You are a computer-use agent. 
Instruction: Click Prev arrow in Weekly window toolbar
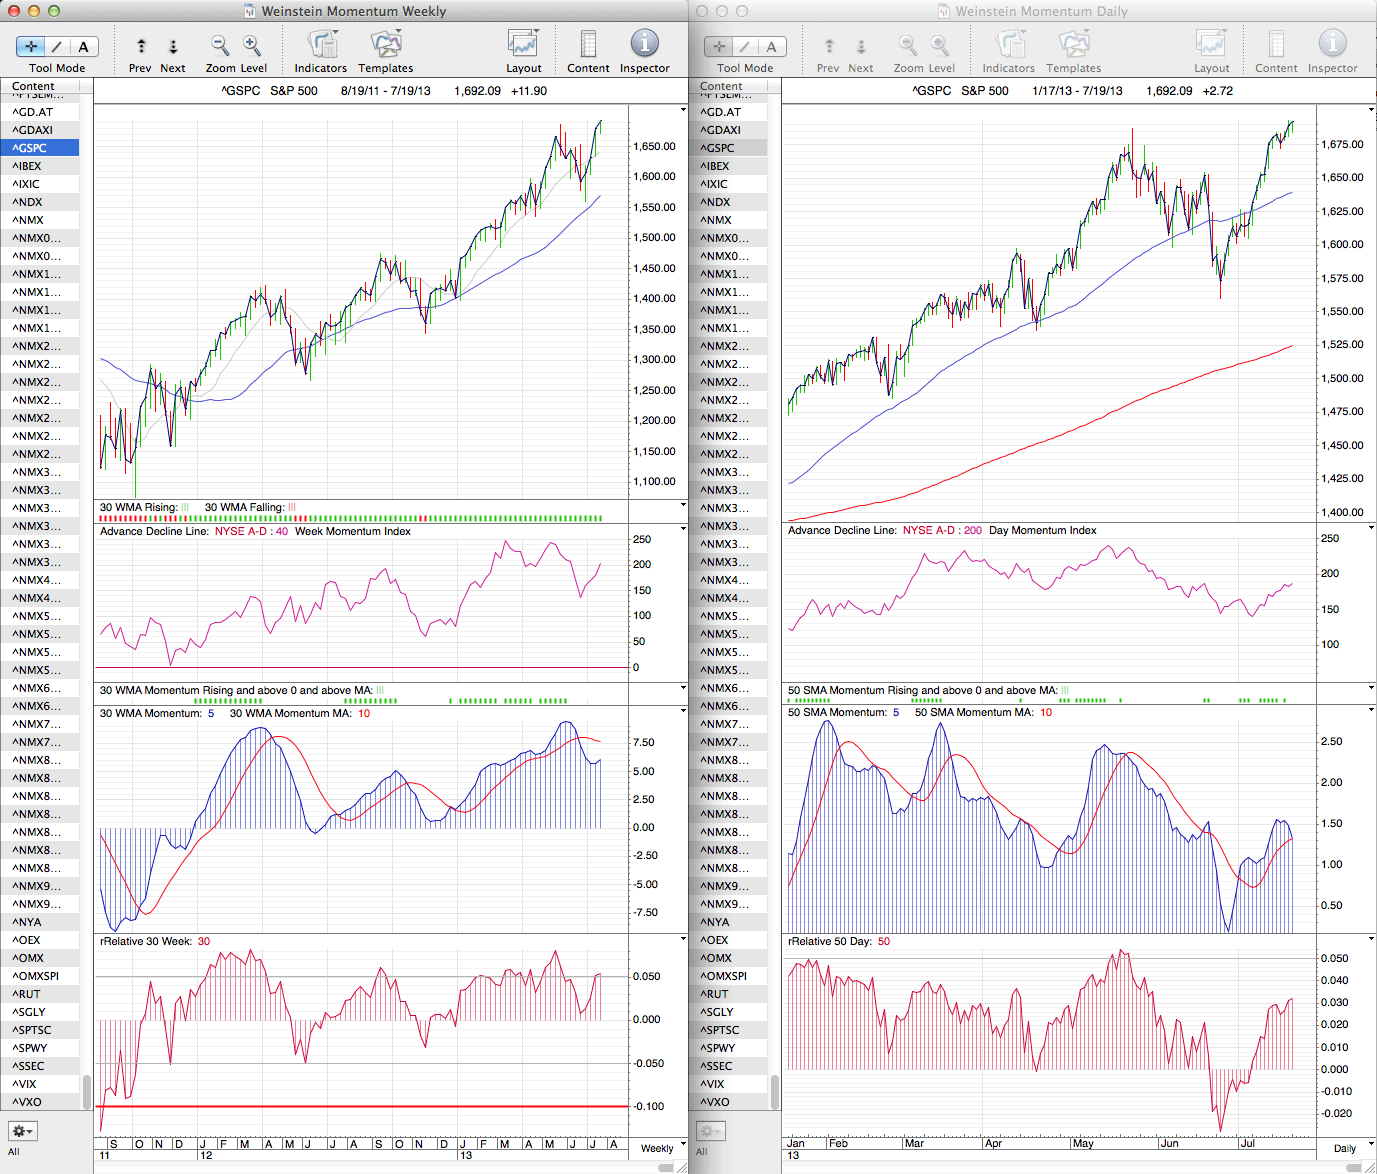click(141, 47)
